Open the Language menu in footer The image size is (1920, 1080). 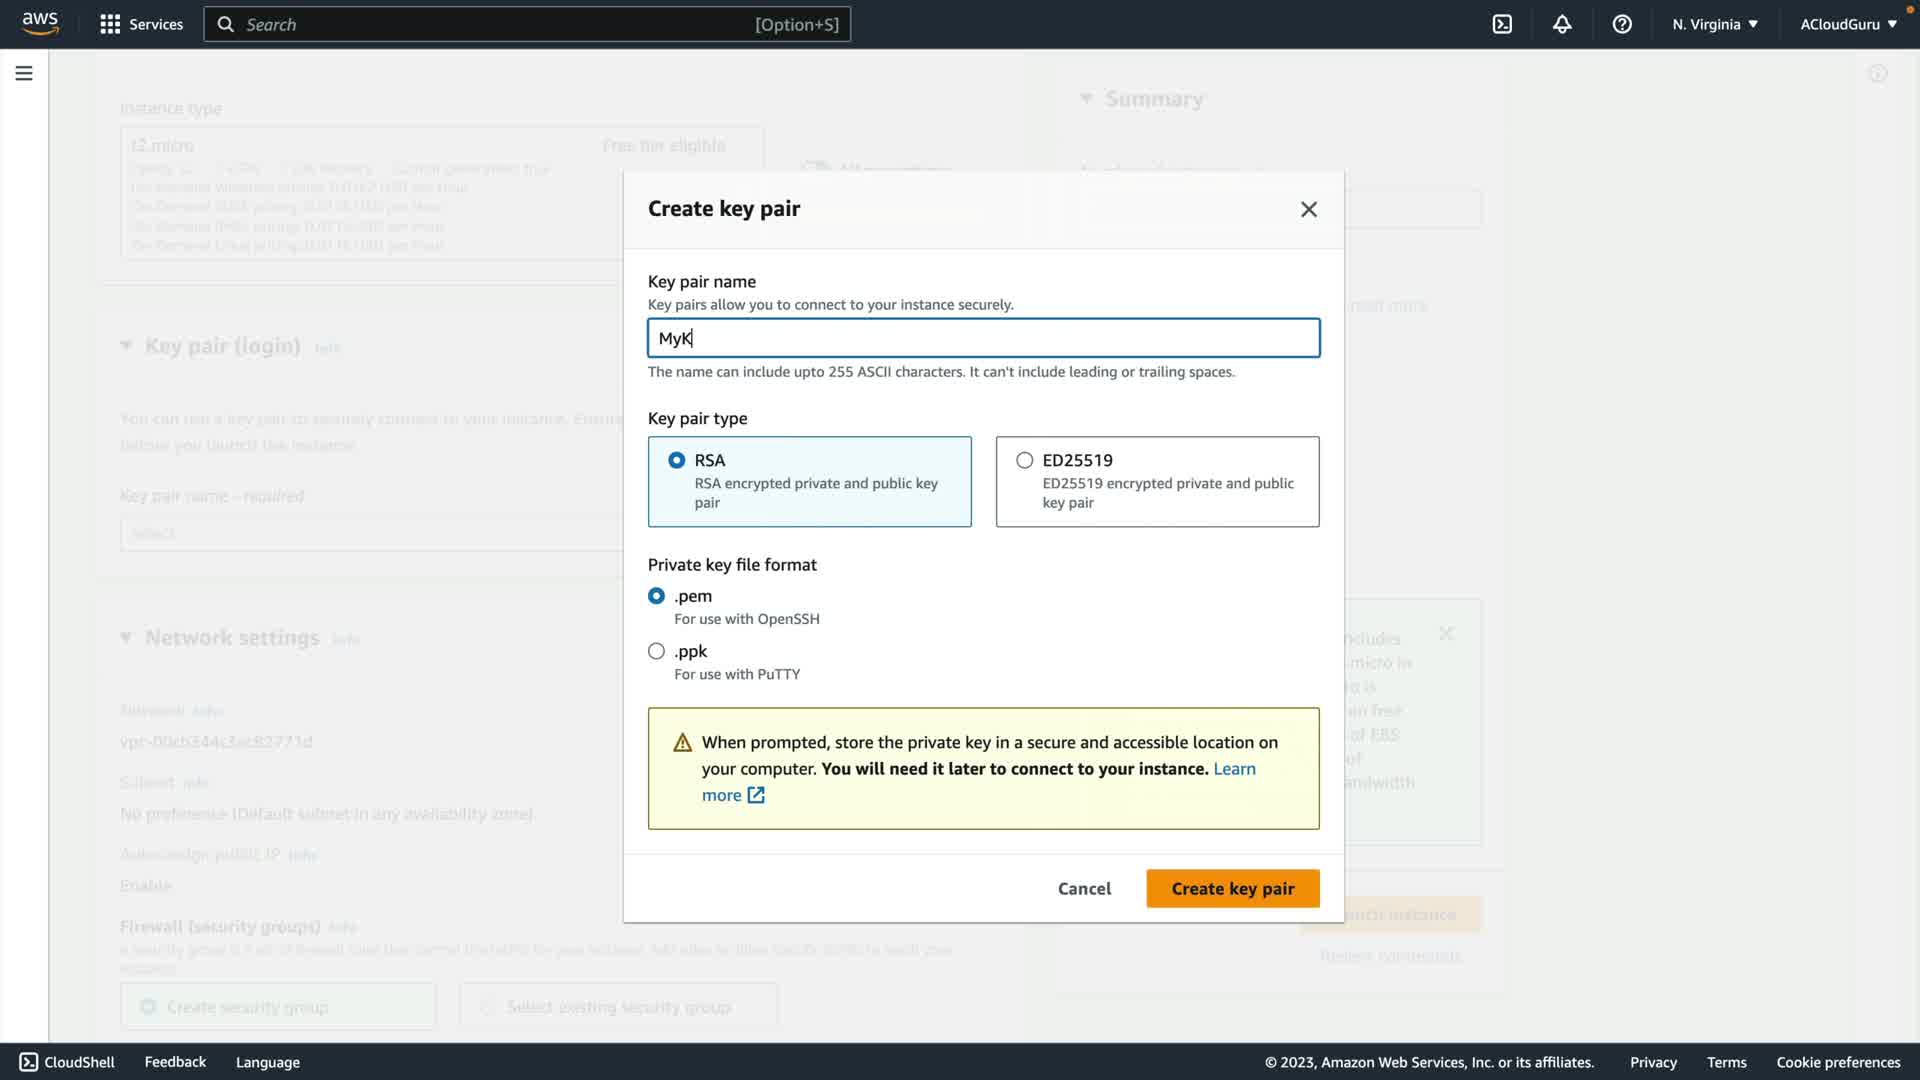click(x=267, y=1062)
